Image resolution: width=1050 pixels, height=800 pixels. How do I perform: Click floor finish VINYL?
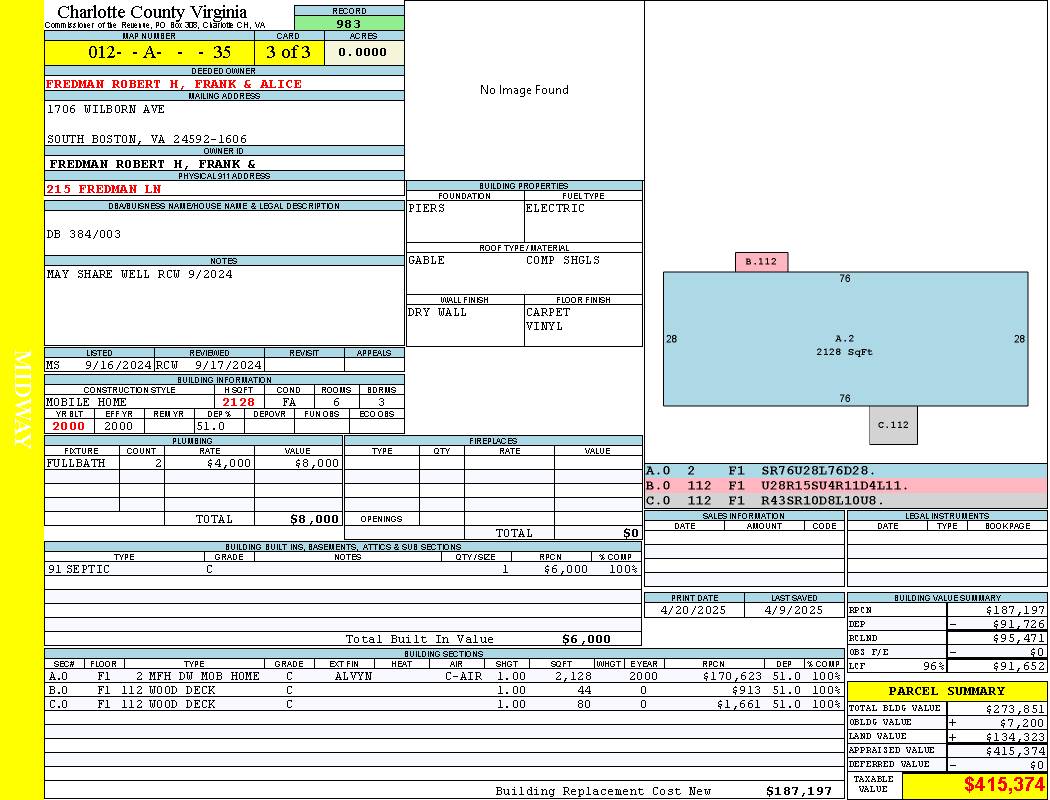tap(544, 326)
